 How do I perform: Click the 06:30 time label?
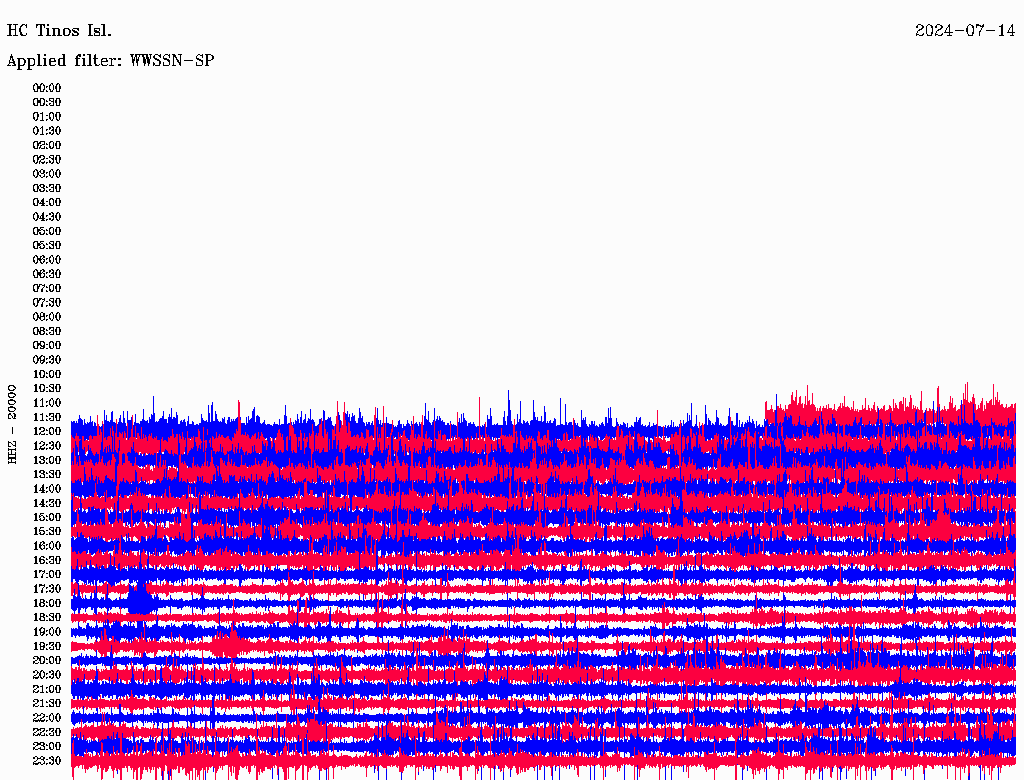47,274
